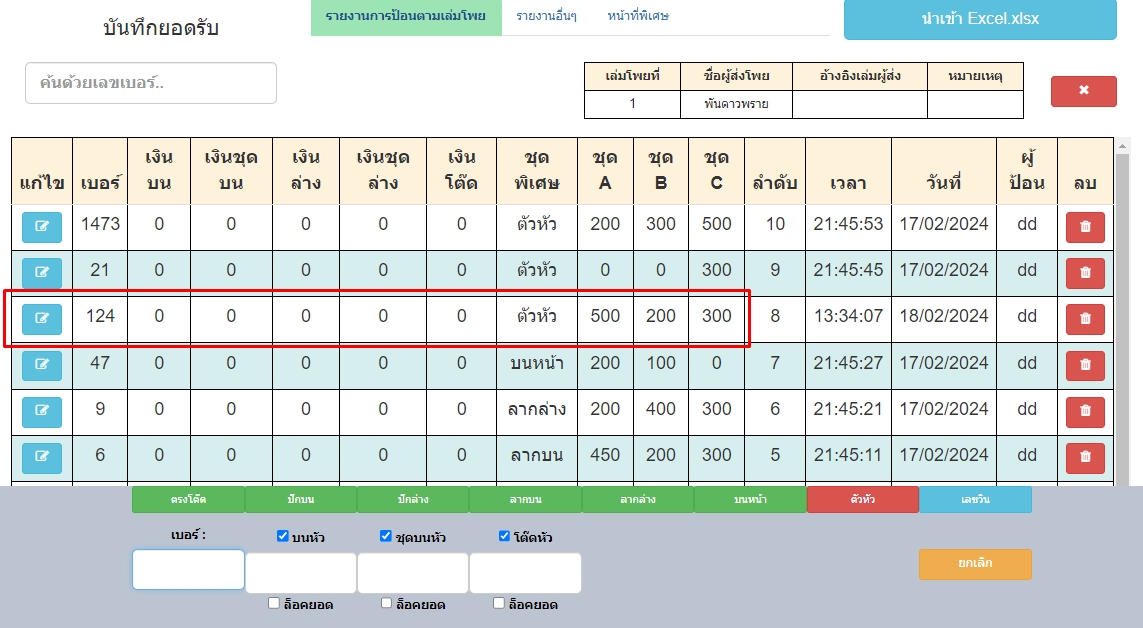Click the edit icon for number 1473

coord(42,227)
